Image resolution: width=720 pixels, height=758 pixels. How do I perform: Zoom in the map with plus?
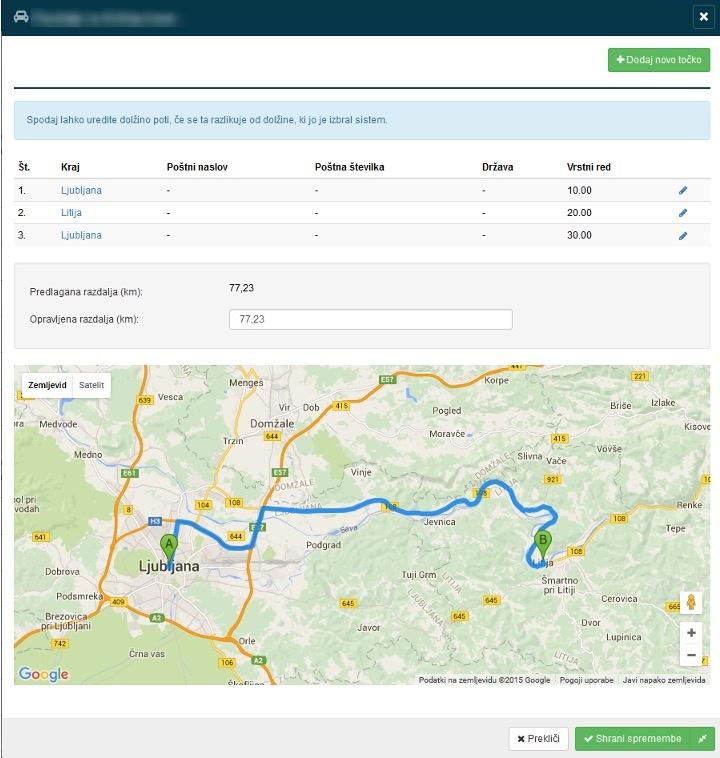(691, 633)
